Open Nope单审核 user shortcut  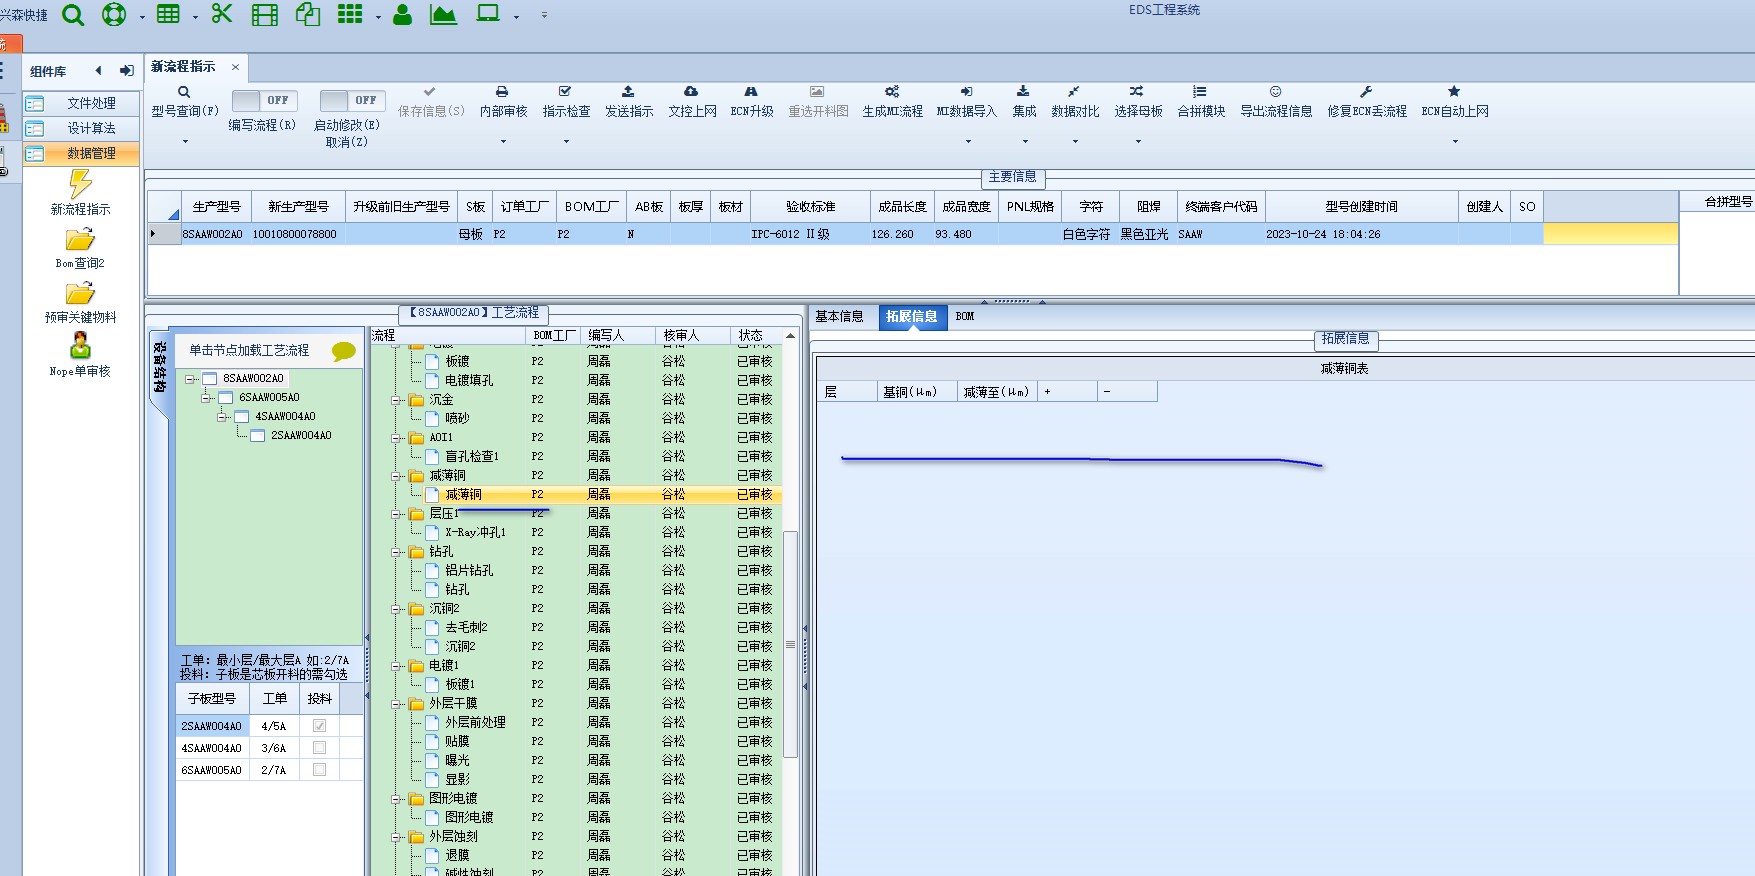(80, 355)
